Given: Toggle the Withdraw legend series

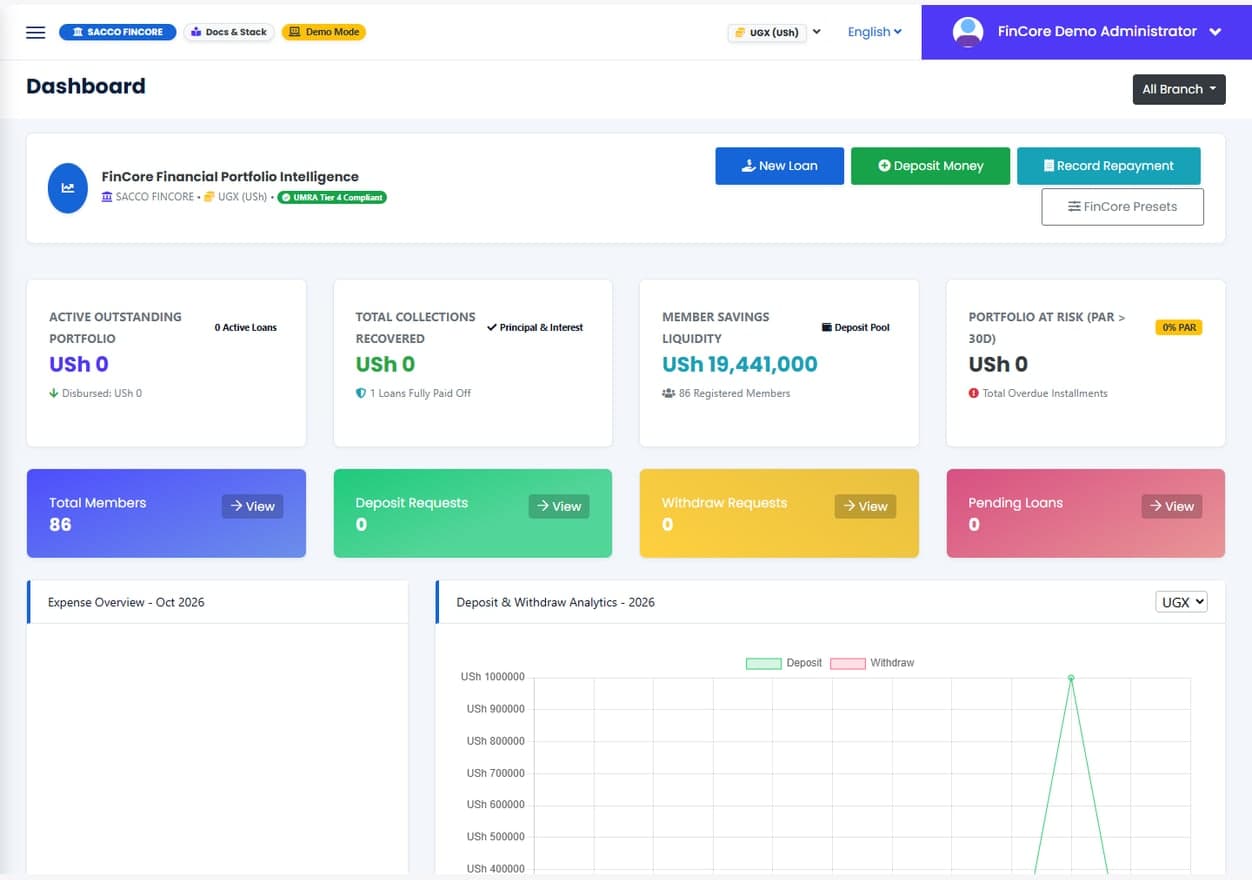Looking at the screenshot, I should click(872, 663).
